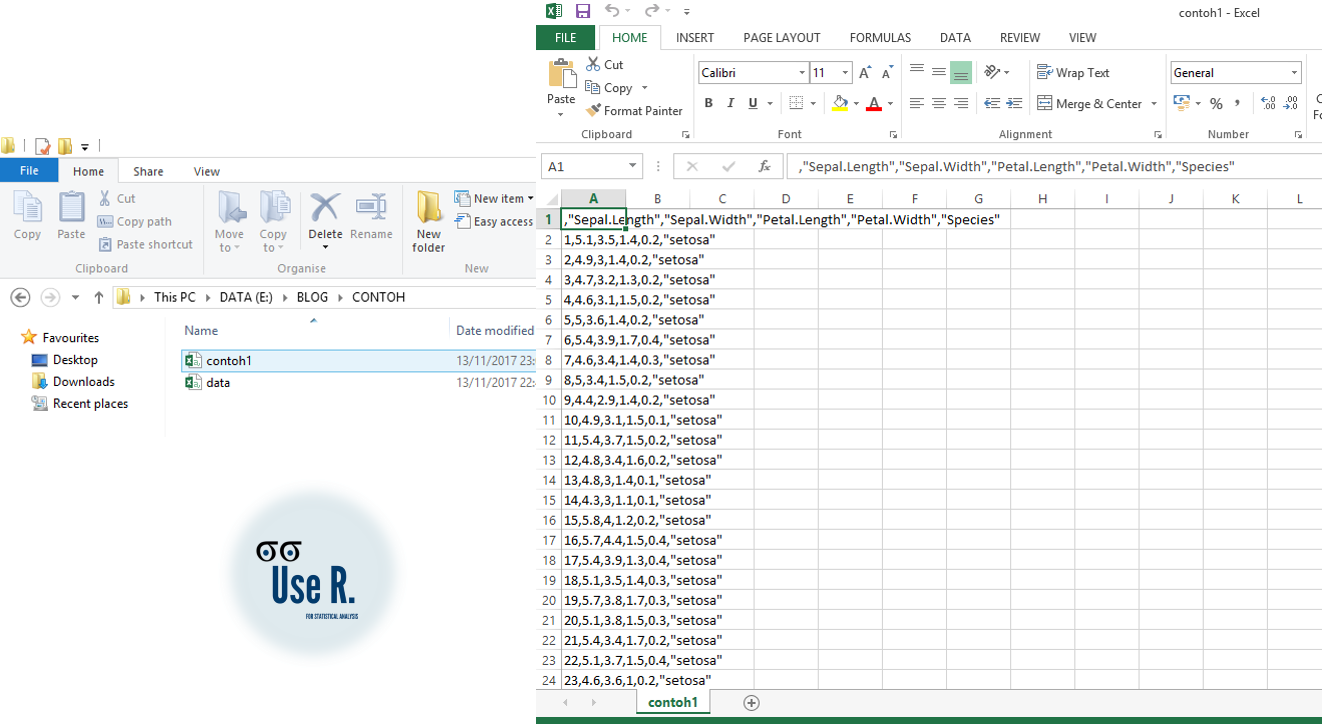The image size is (1322, 724).
Task: Open the Share tab in File Explorer
Action: coord(147,170)
